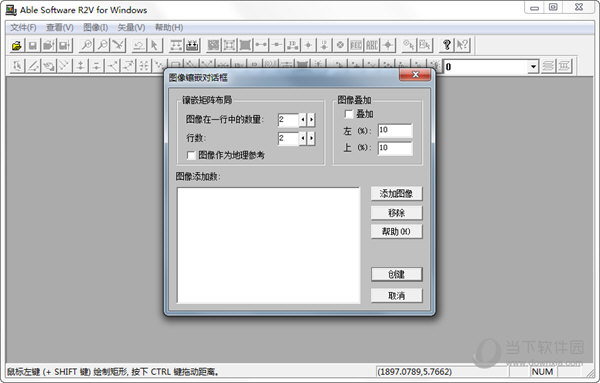The height and width of the screenshot is (383, 600).
Task: Click the 添加图像 button
Action: pos(396,194)
